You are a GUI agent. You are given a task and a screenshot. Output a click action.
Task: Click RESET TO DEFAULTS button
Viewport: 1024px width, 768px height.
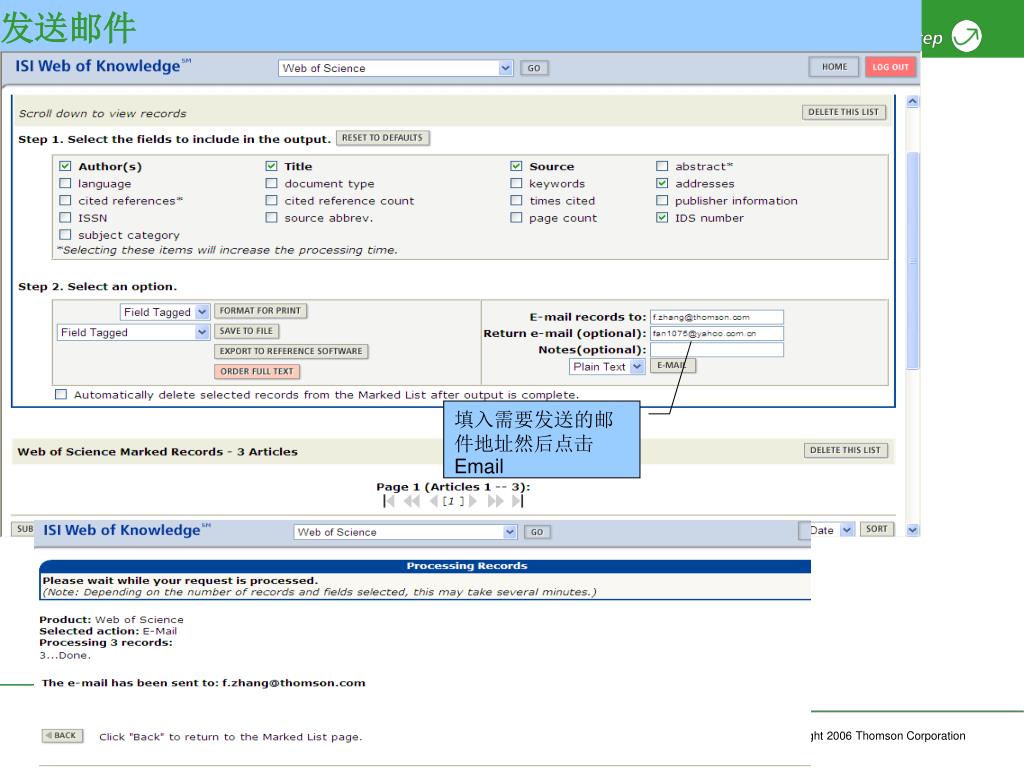383,138
